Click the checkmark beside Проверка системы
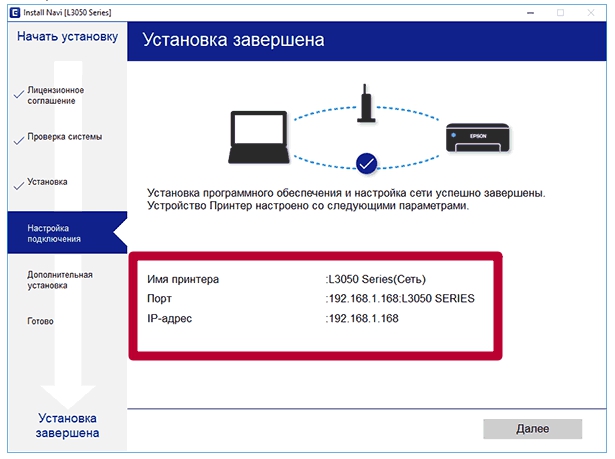 (x=18, y=140)
